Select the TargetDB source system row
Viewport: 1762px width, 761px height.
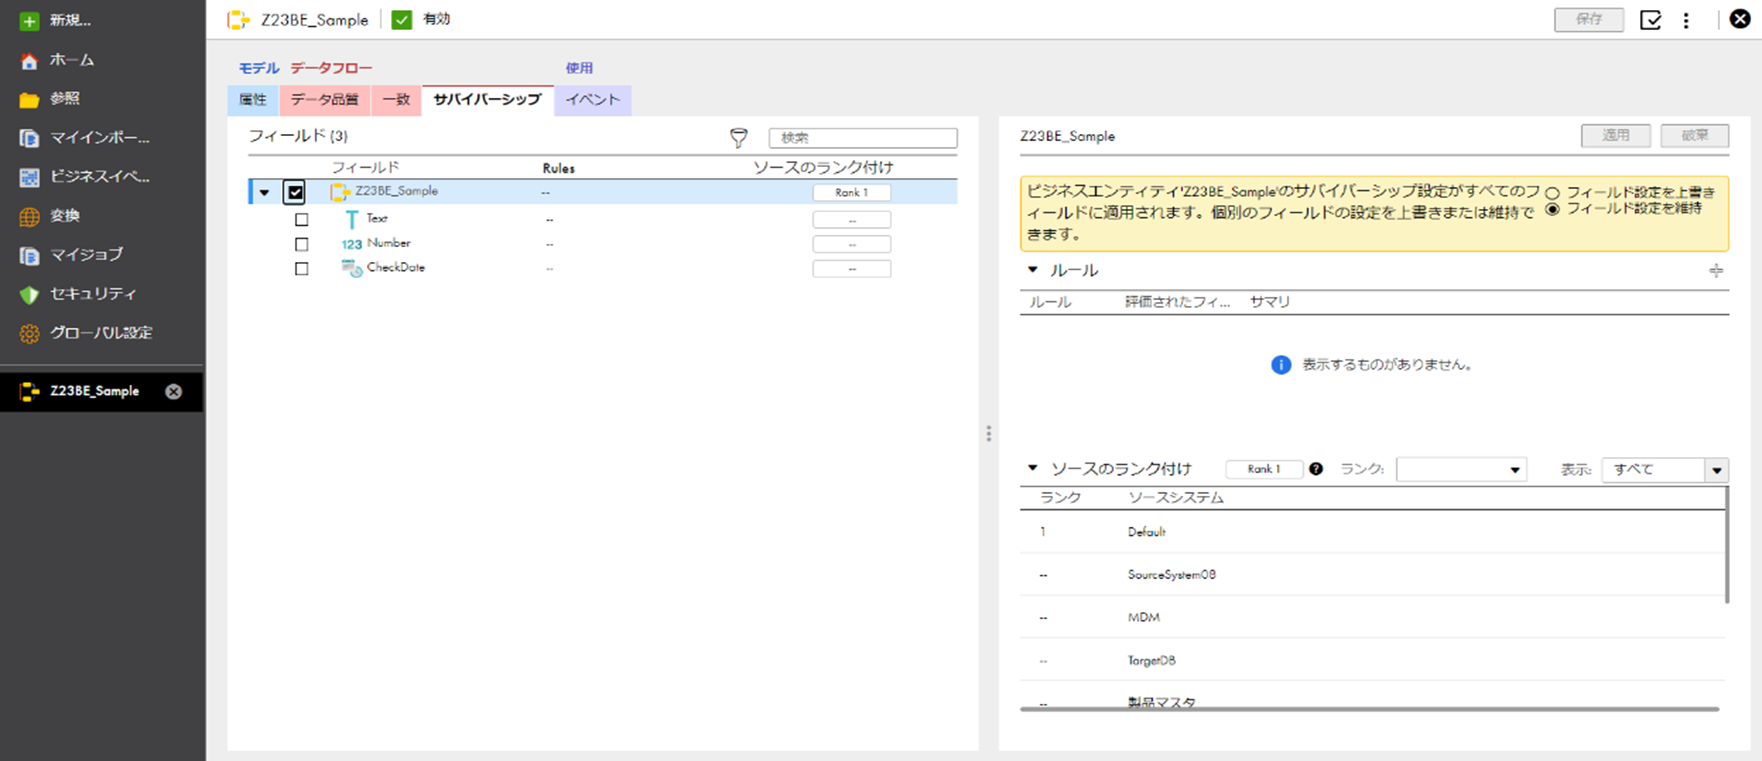pyautogui.click(x=1372, y=660)
